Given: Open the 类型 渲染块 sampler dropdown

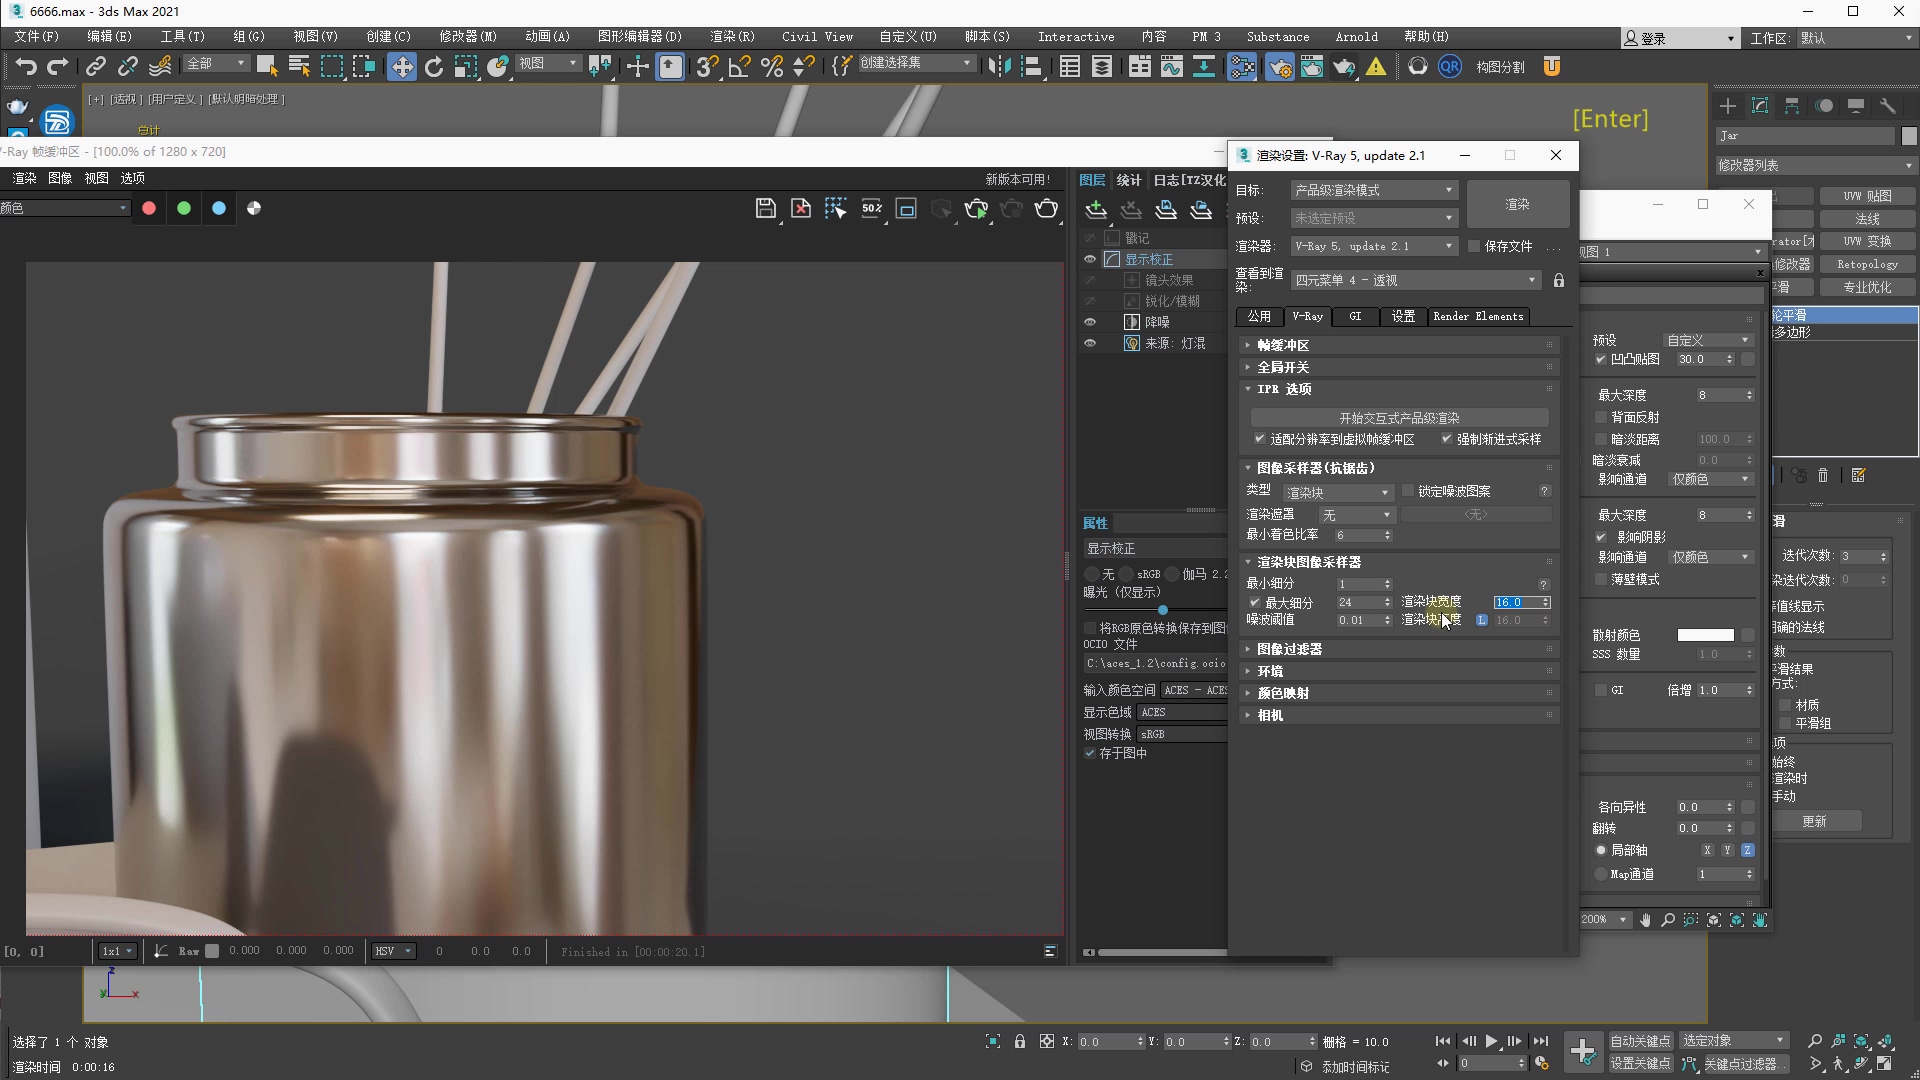Looking at the screenshot, I should pos(1337,493).
